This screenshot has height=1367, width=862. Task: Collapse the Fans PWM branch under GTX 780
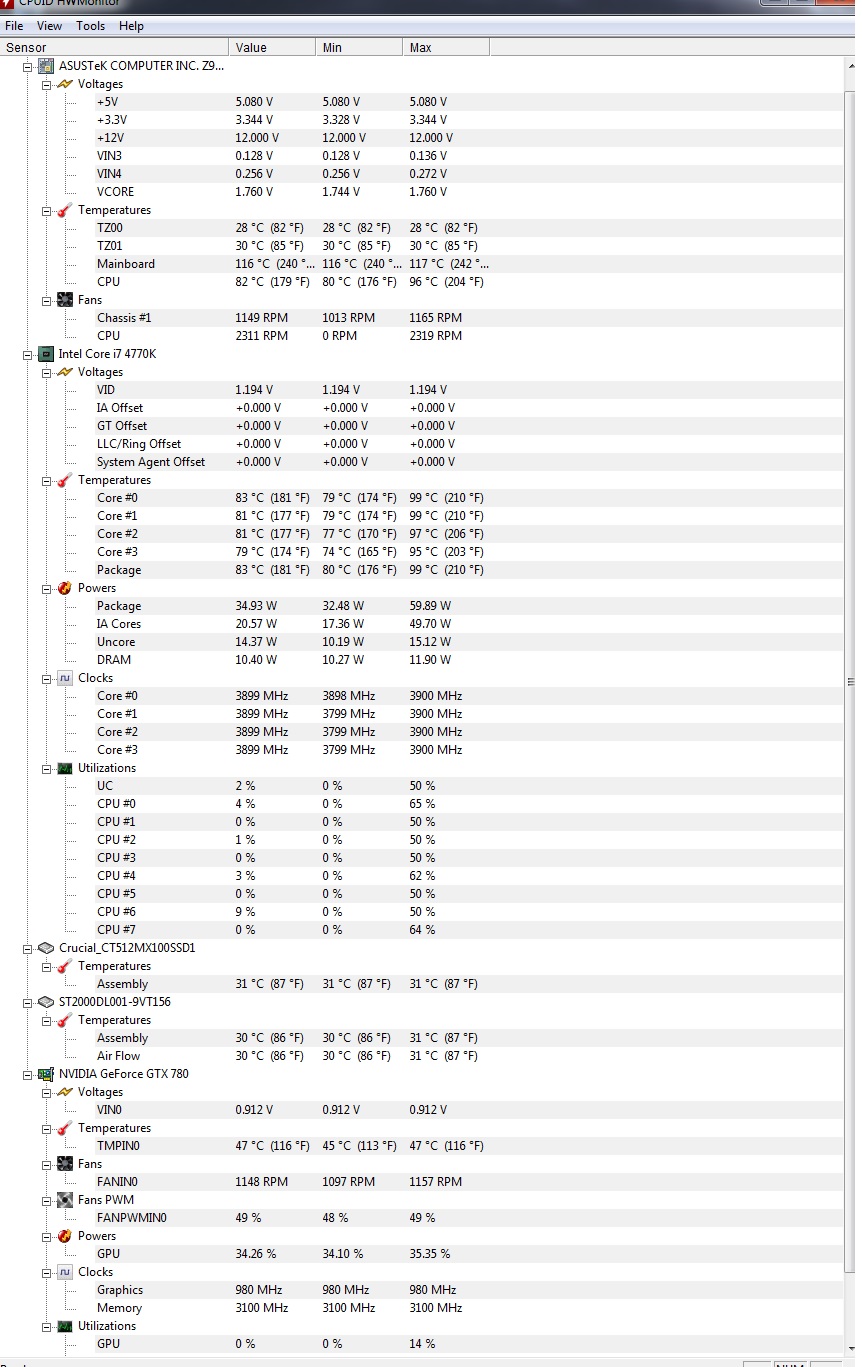click(47, 1200)
